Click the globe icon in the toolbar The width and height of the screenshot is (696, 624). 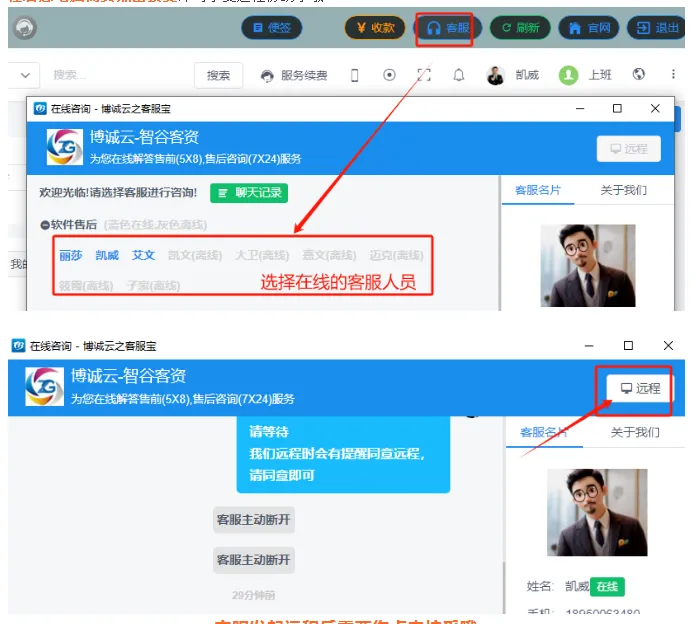[639, 75]
